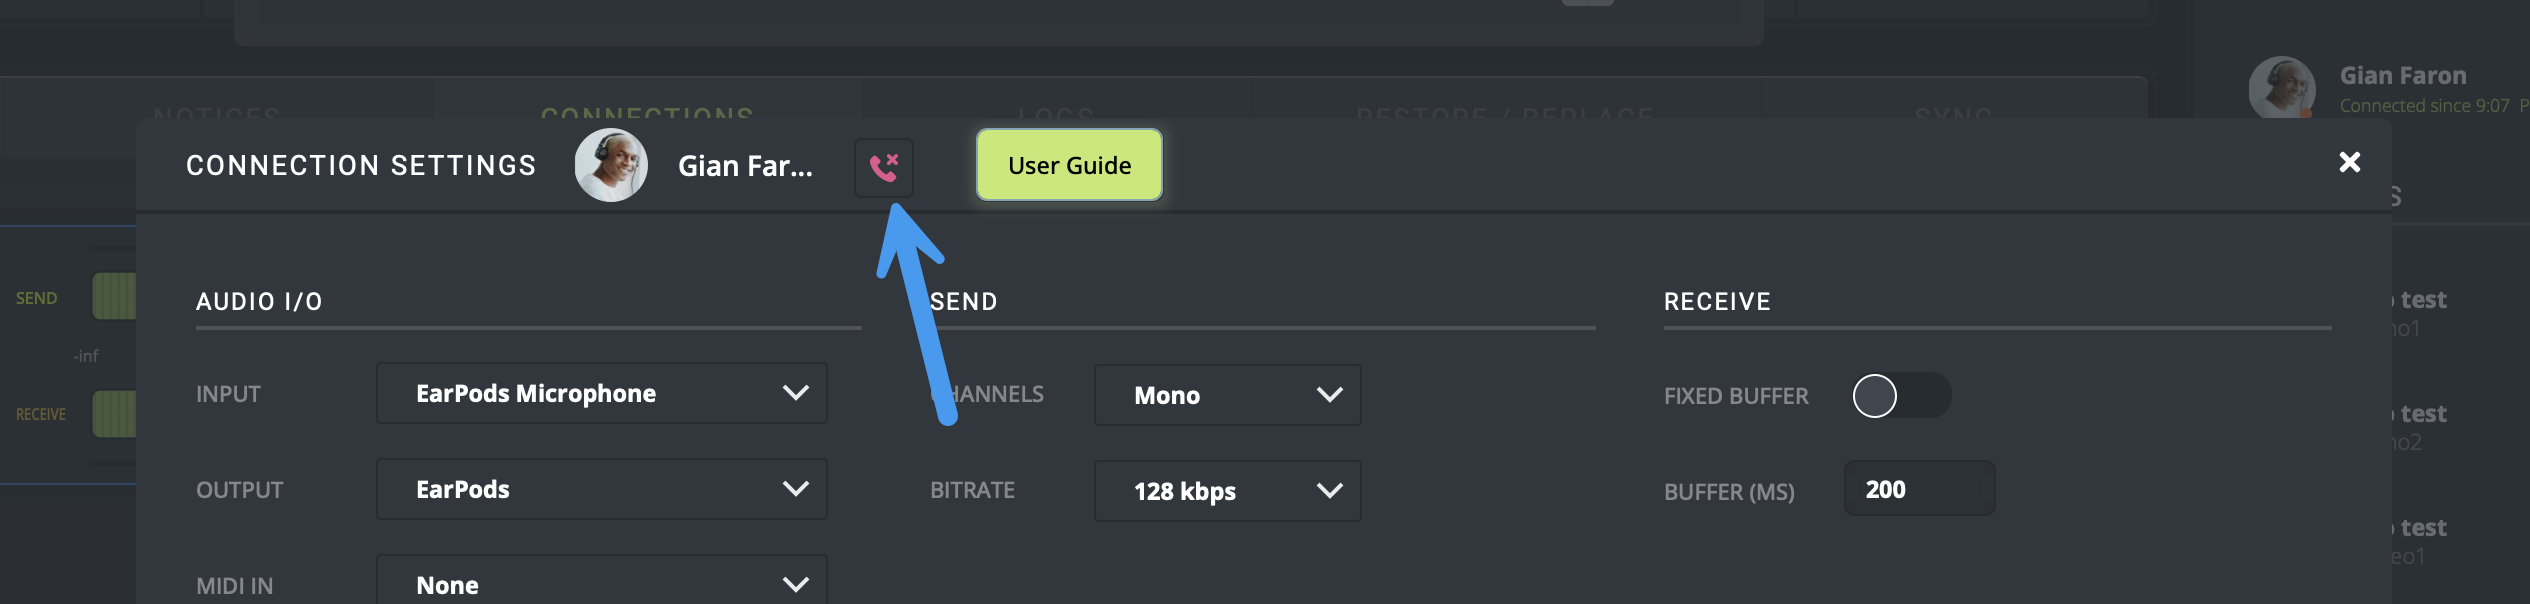The width and height of the screenshot is (2530, 604).
Task: Expand the Bitrate 128 kbps dropdown
Action: (1227, 491)
